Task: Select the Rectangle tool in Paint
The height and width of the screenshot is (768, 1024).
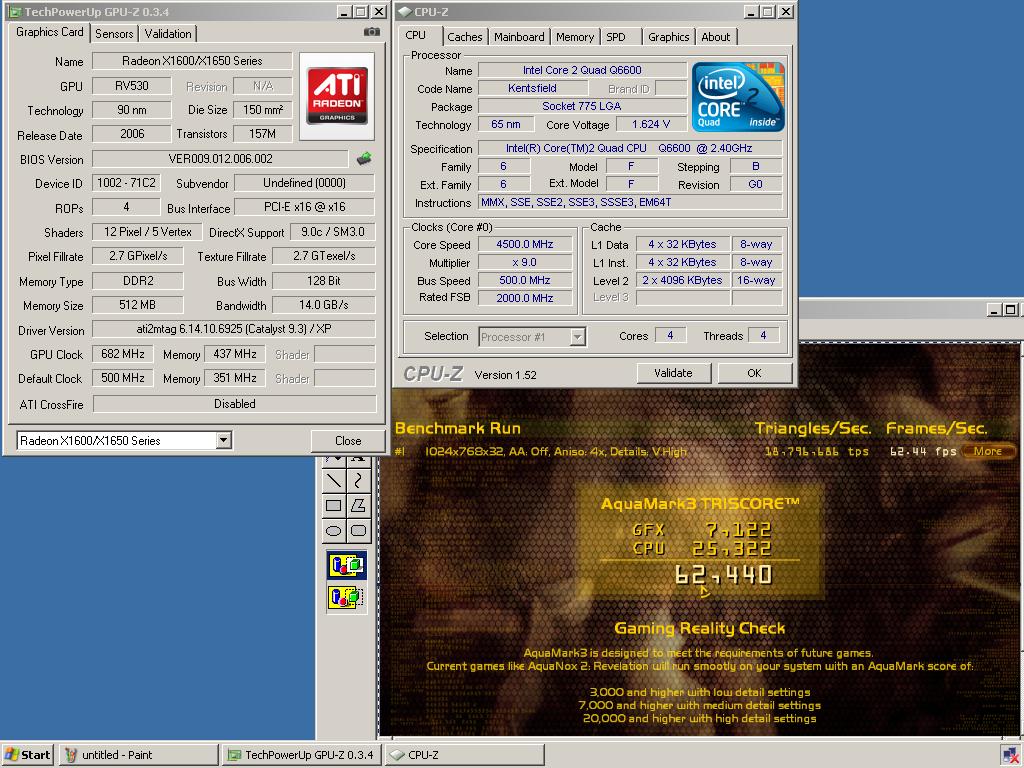Action: [x=334, y=505]
